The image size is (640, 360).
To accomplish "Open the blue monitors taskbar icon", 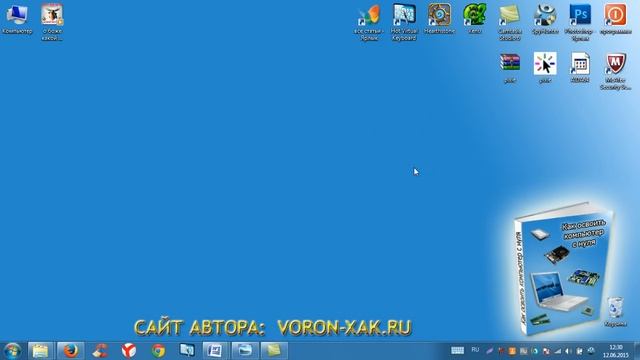I will (187, 351).
